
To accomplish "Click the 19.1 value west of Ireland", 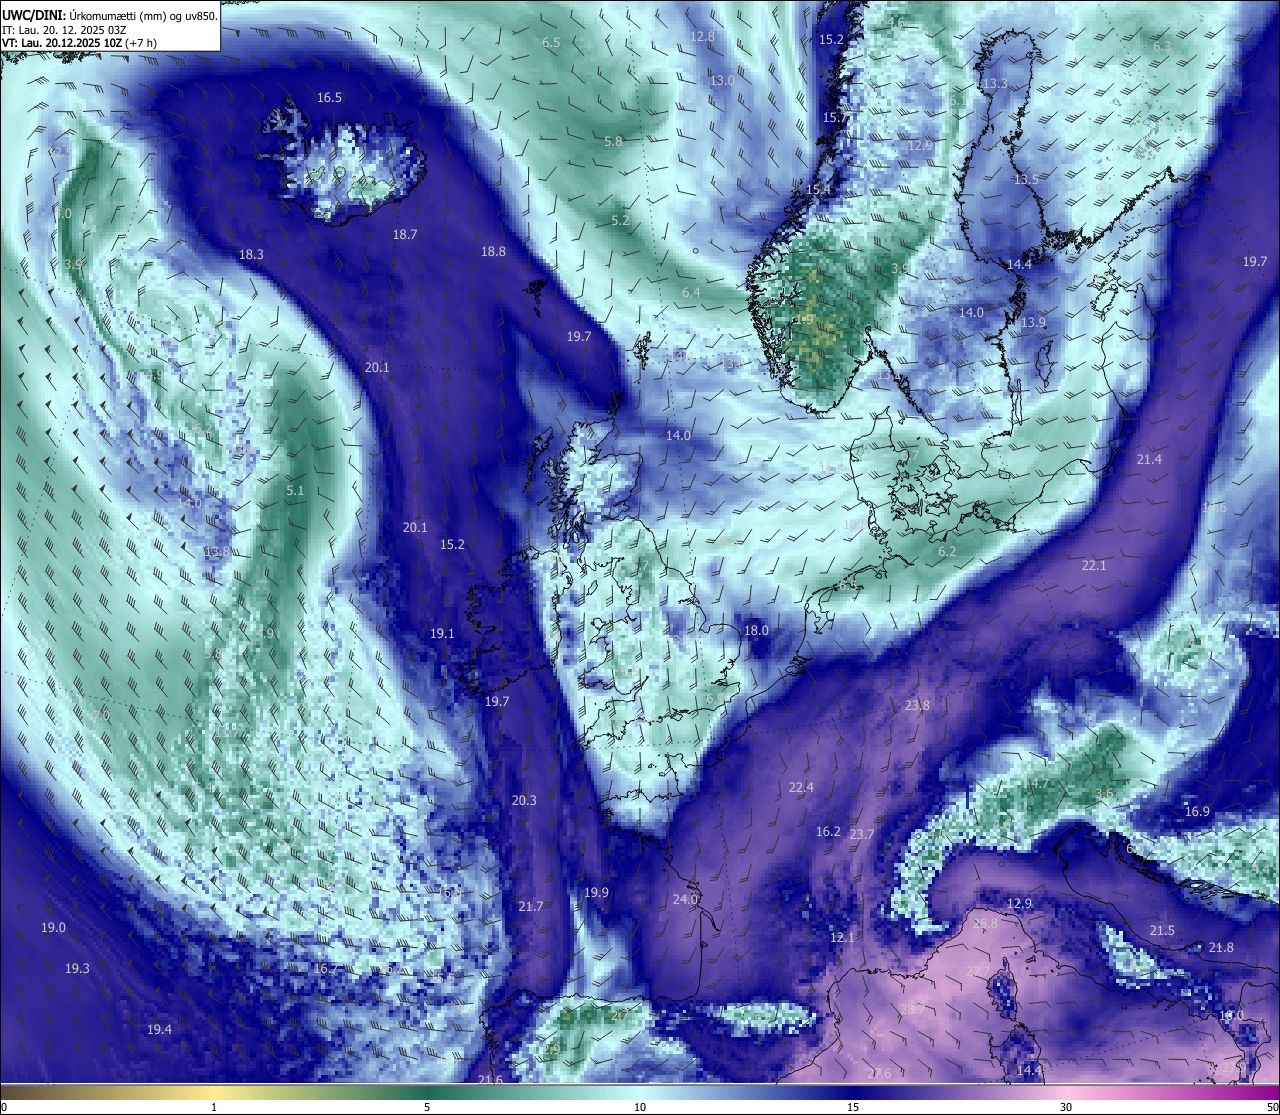I will (442, 634).
